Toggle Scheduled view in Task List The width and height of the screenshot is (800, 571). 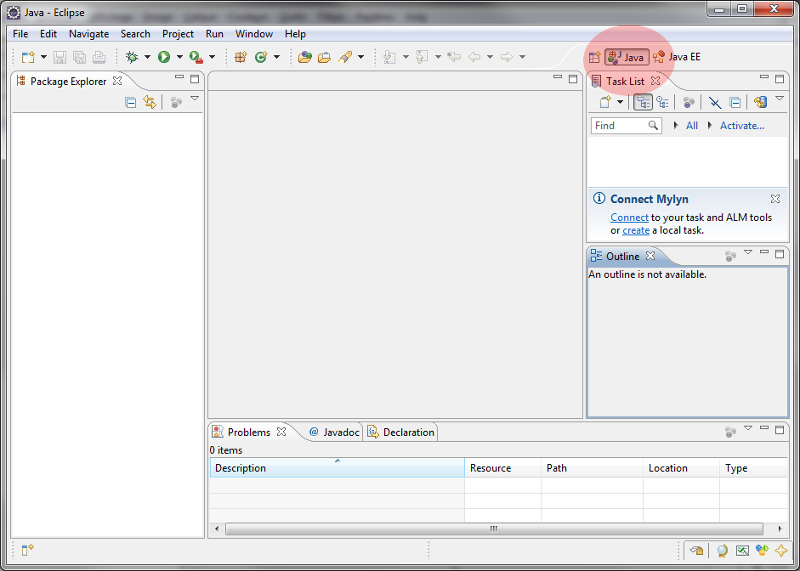click(x=662, y=102)
